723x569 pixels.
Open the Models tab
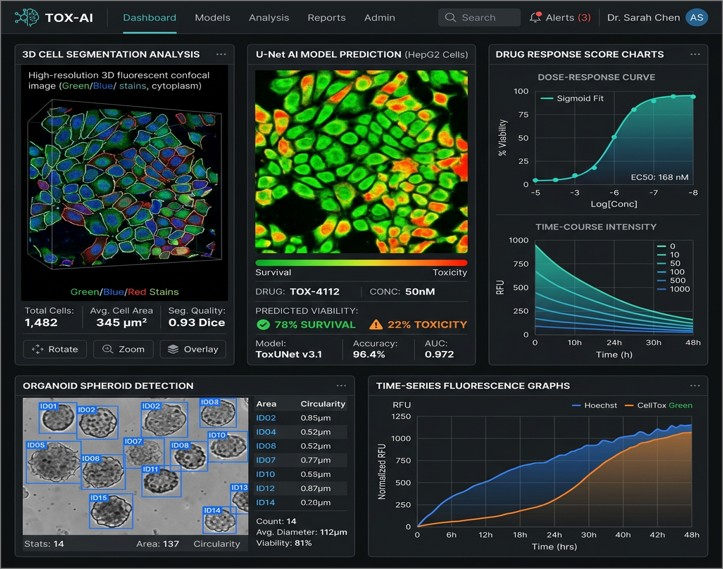coord(213,18)
